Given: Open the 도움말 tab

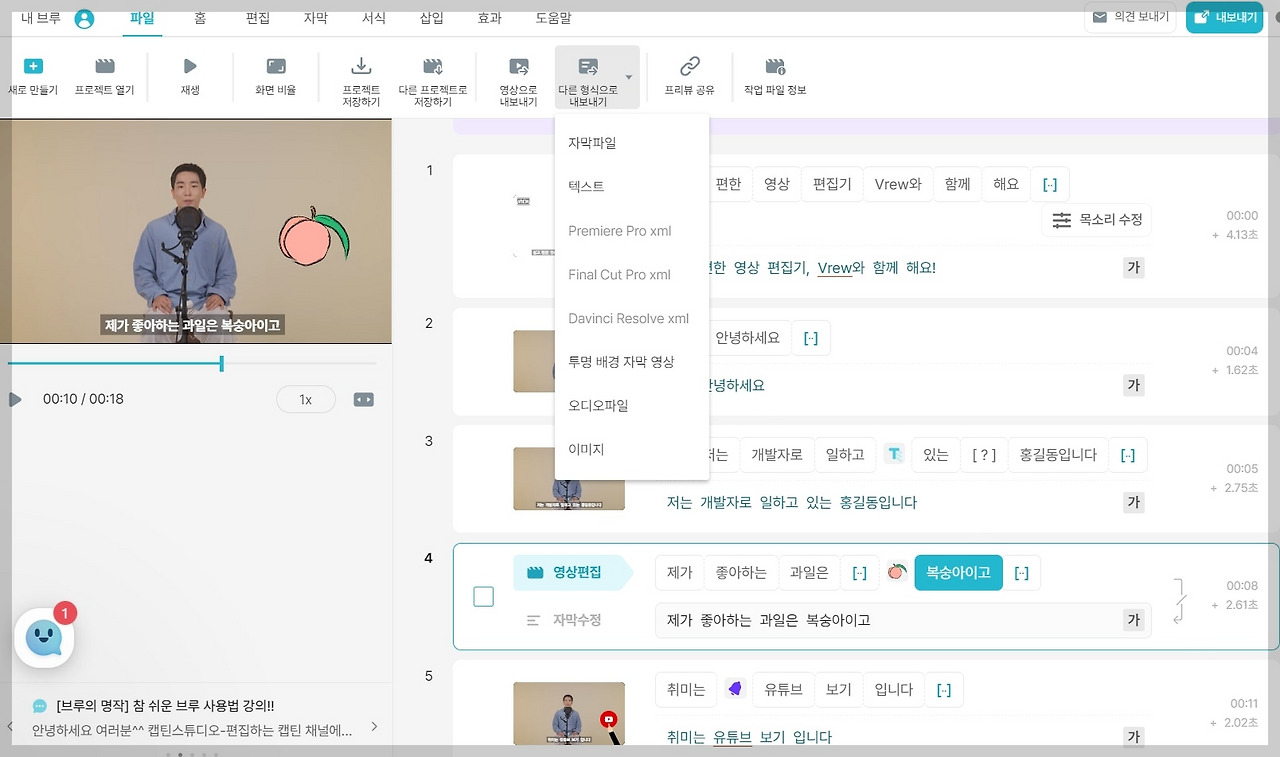Looking at the screenshot, I should point(555,18).
